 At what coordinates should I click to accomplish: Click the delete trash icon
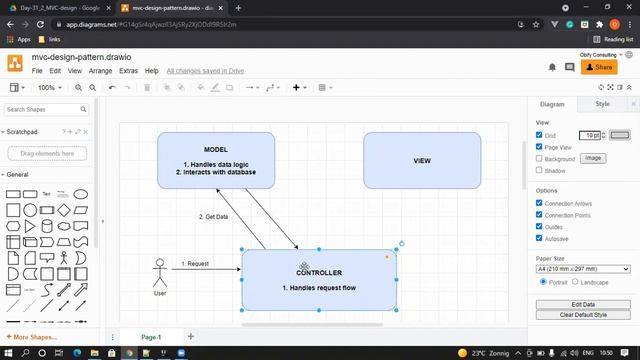tap(147, 88)
